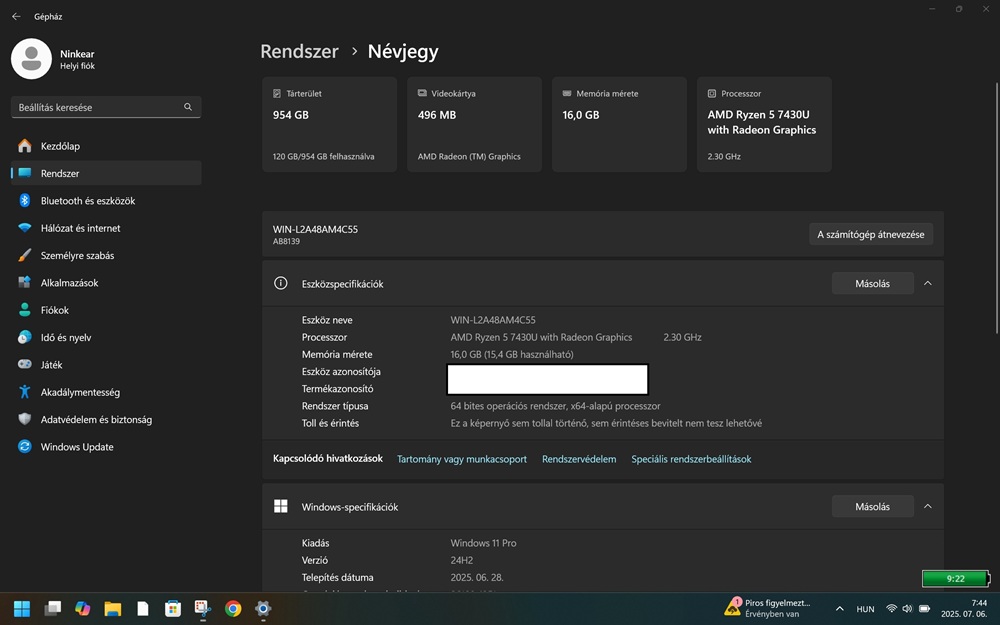1000x625 pixels.
Task: Open the Rendszervédelem link
Action: [x=579, y=459]
